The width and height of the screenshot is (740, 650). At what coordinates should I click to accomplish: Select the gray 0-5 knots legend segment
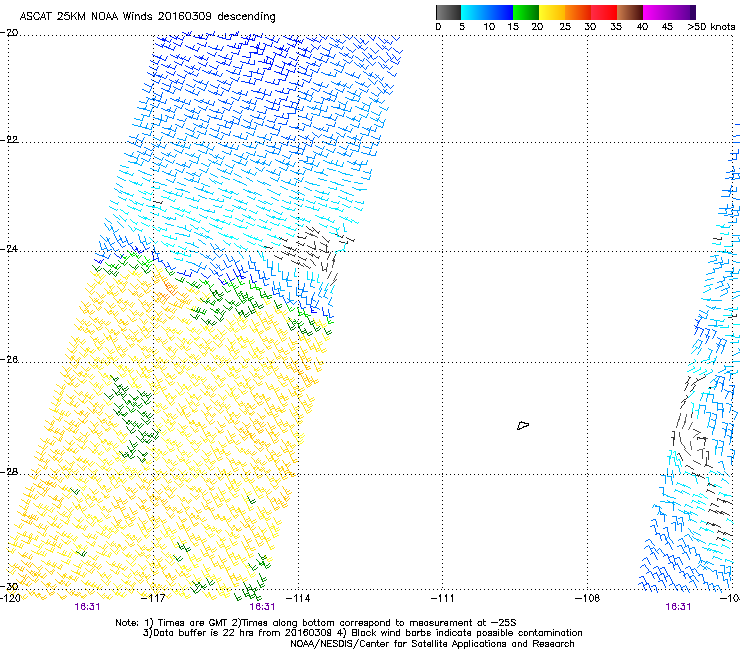pyautogui.click(x=448, y=12)
